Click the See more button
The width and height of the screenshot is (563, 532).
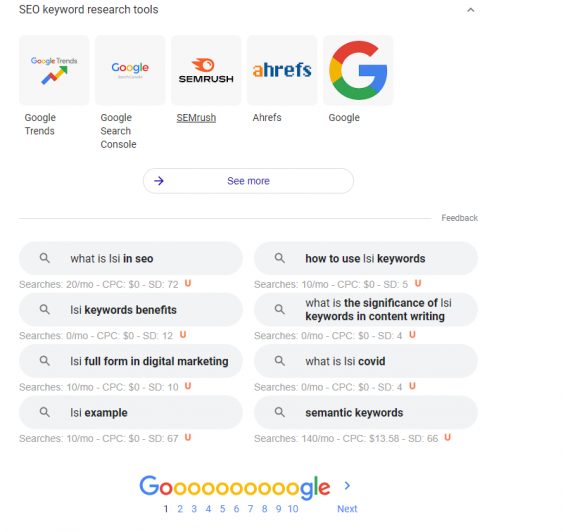click(248, 181)
